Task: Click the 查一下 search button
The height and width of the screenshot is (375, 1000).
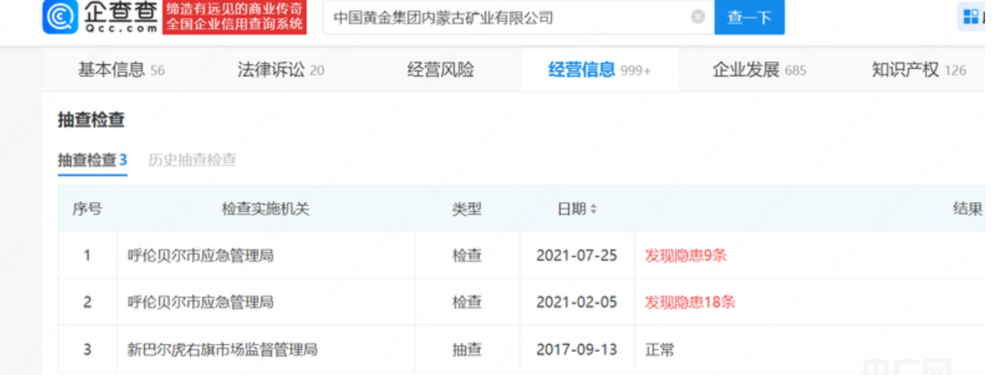Action: click(x=749, y=17)
